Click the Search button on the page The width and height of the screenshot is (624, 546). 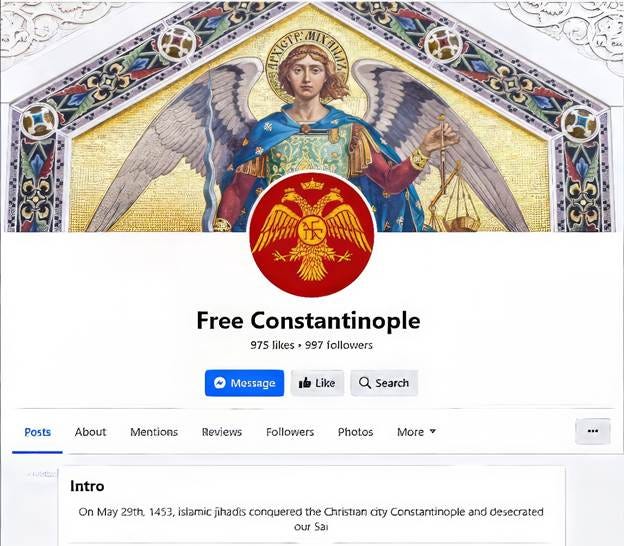click(384, 383)
